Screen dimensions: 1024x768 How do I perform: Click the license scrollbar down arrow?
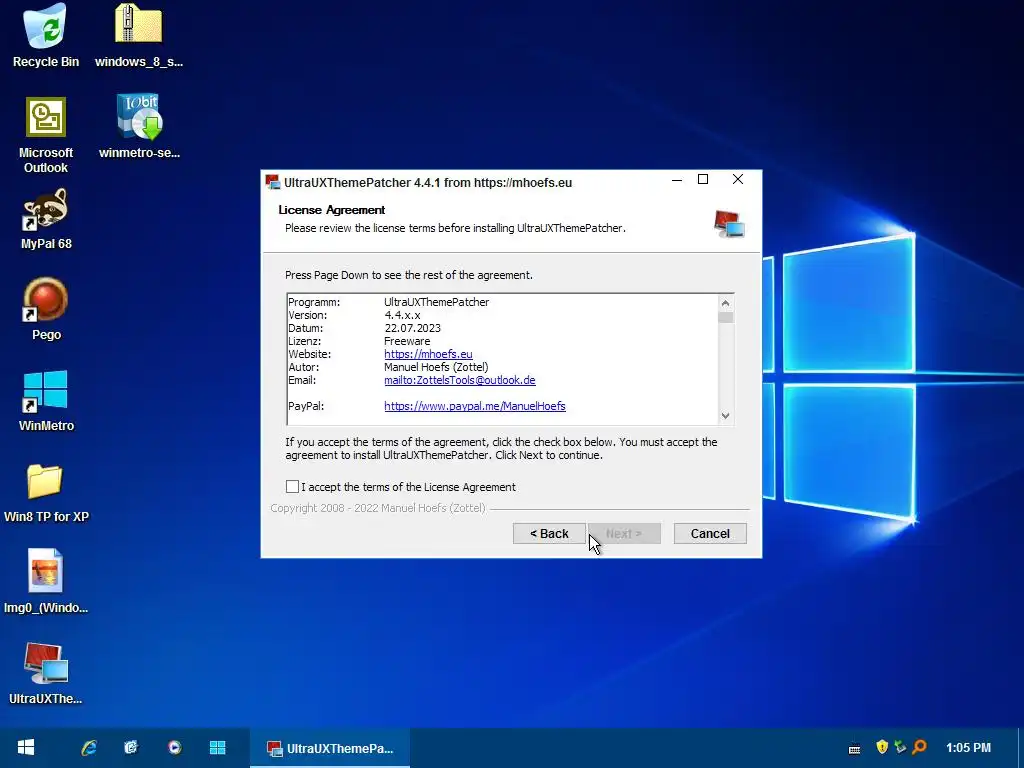tap(725, 416)
